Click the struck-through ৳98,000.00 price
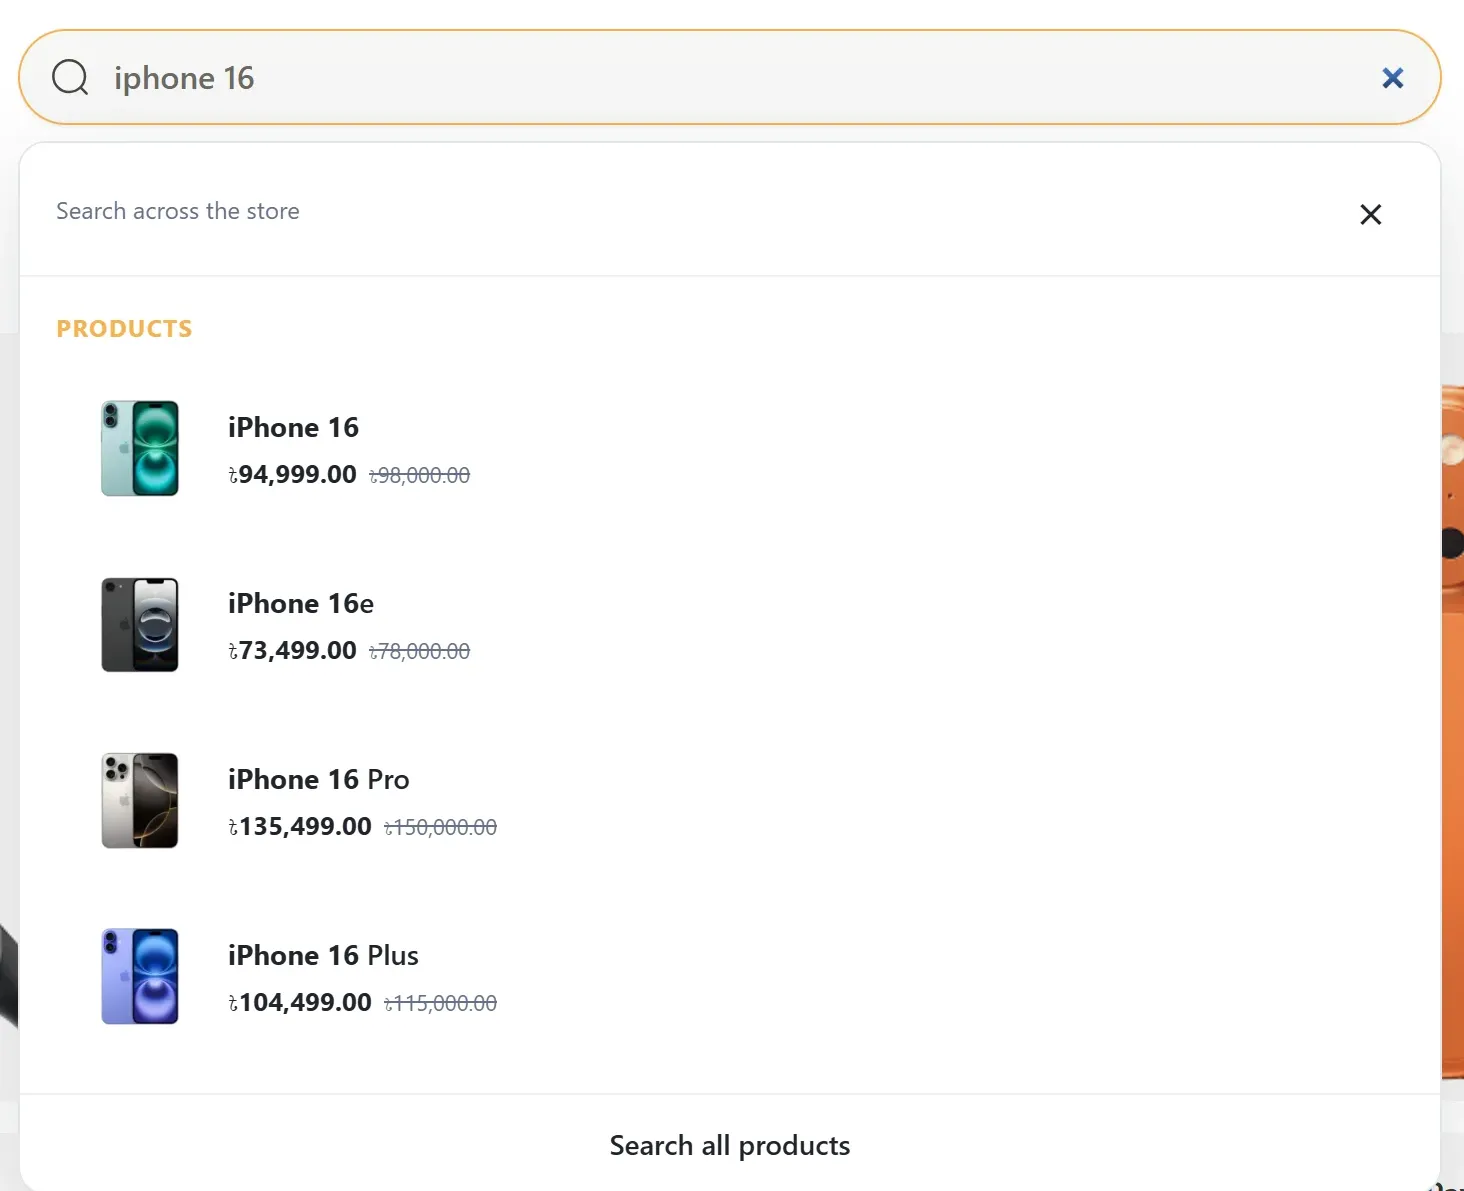This screenshot has width=1464, height=1191. click(420, 475)
